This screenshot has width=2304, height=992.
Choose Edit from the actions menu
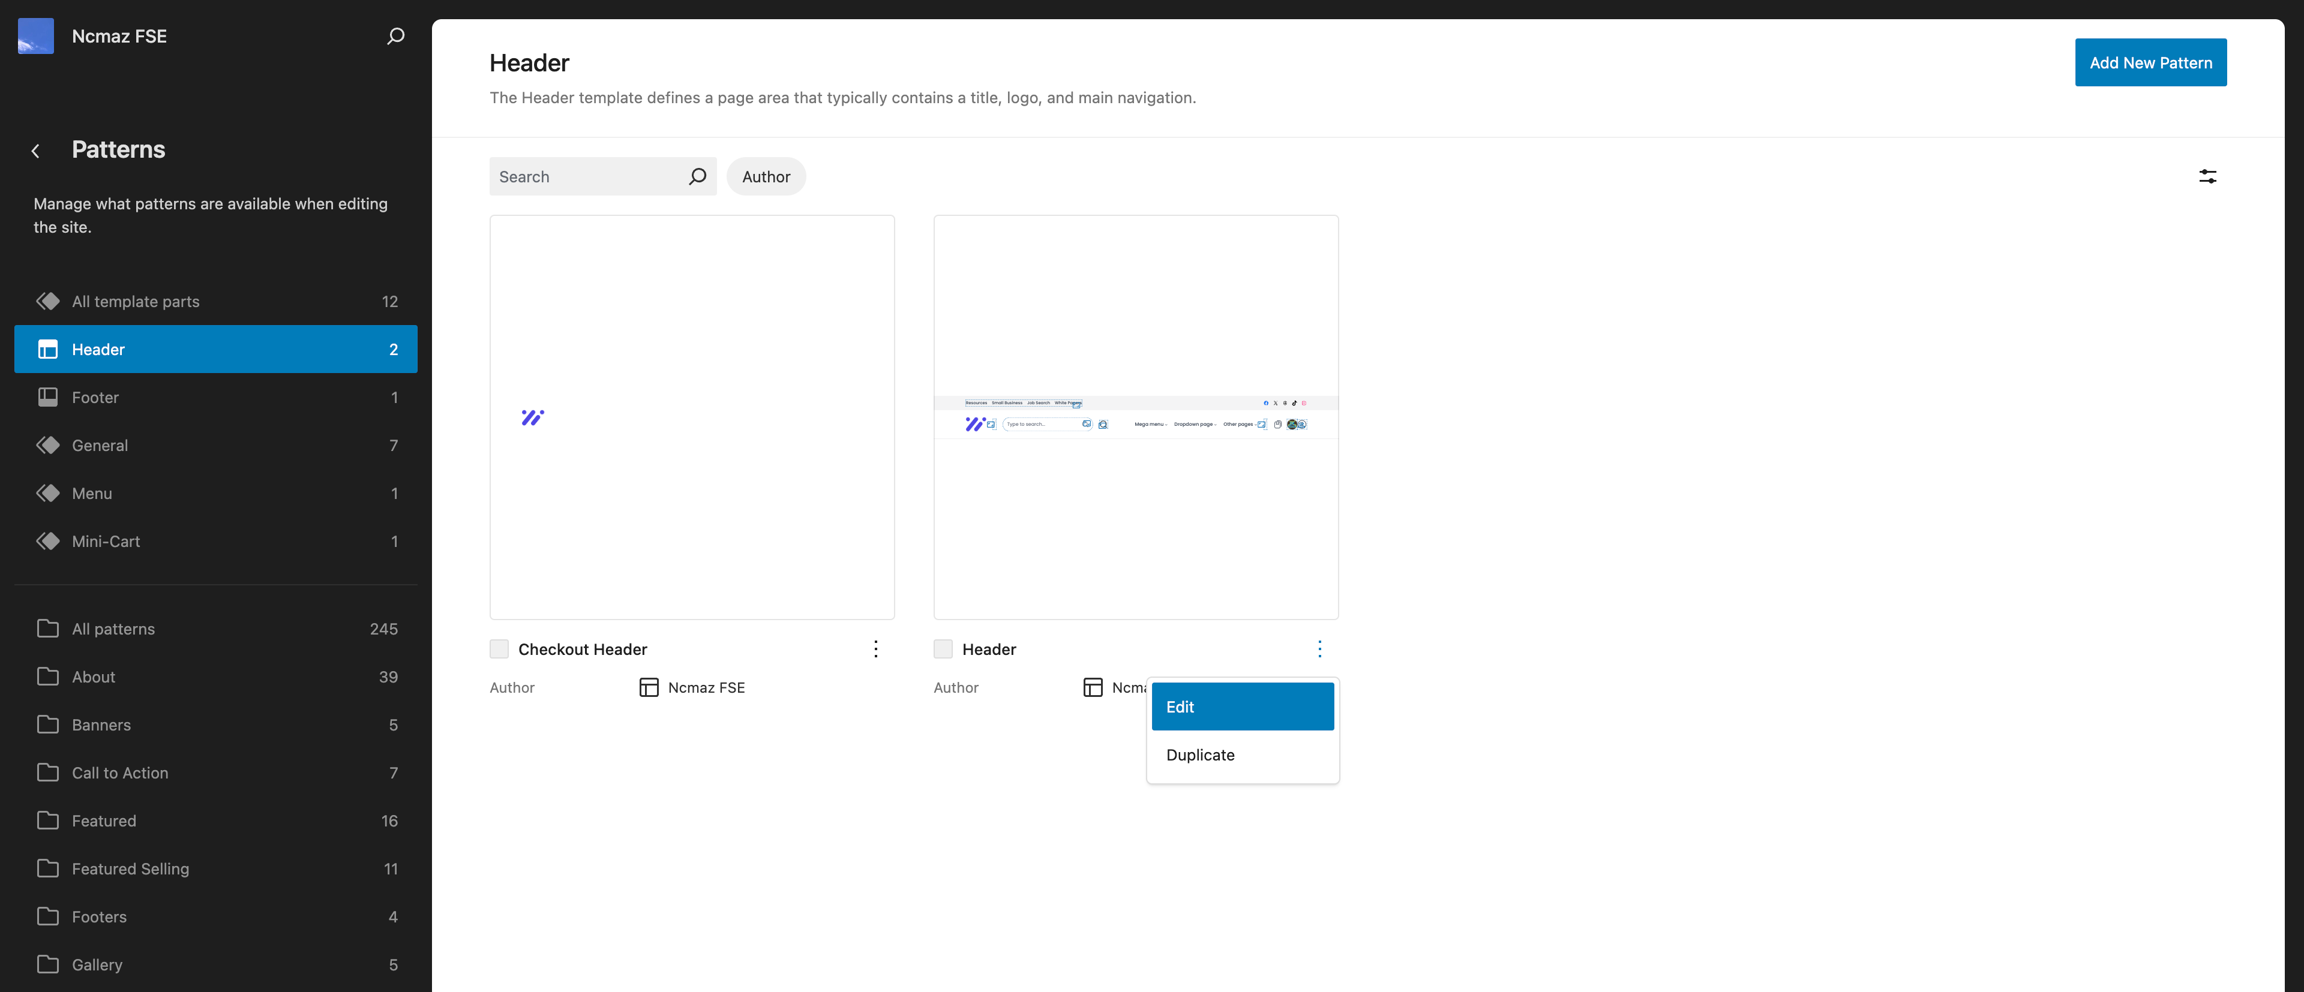pos(1242,707)
